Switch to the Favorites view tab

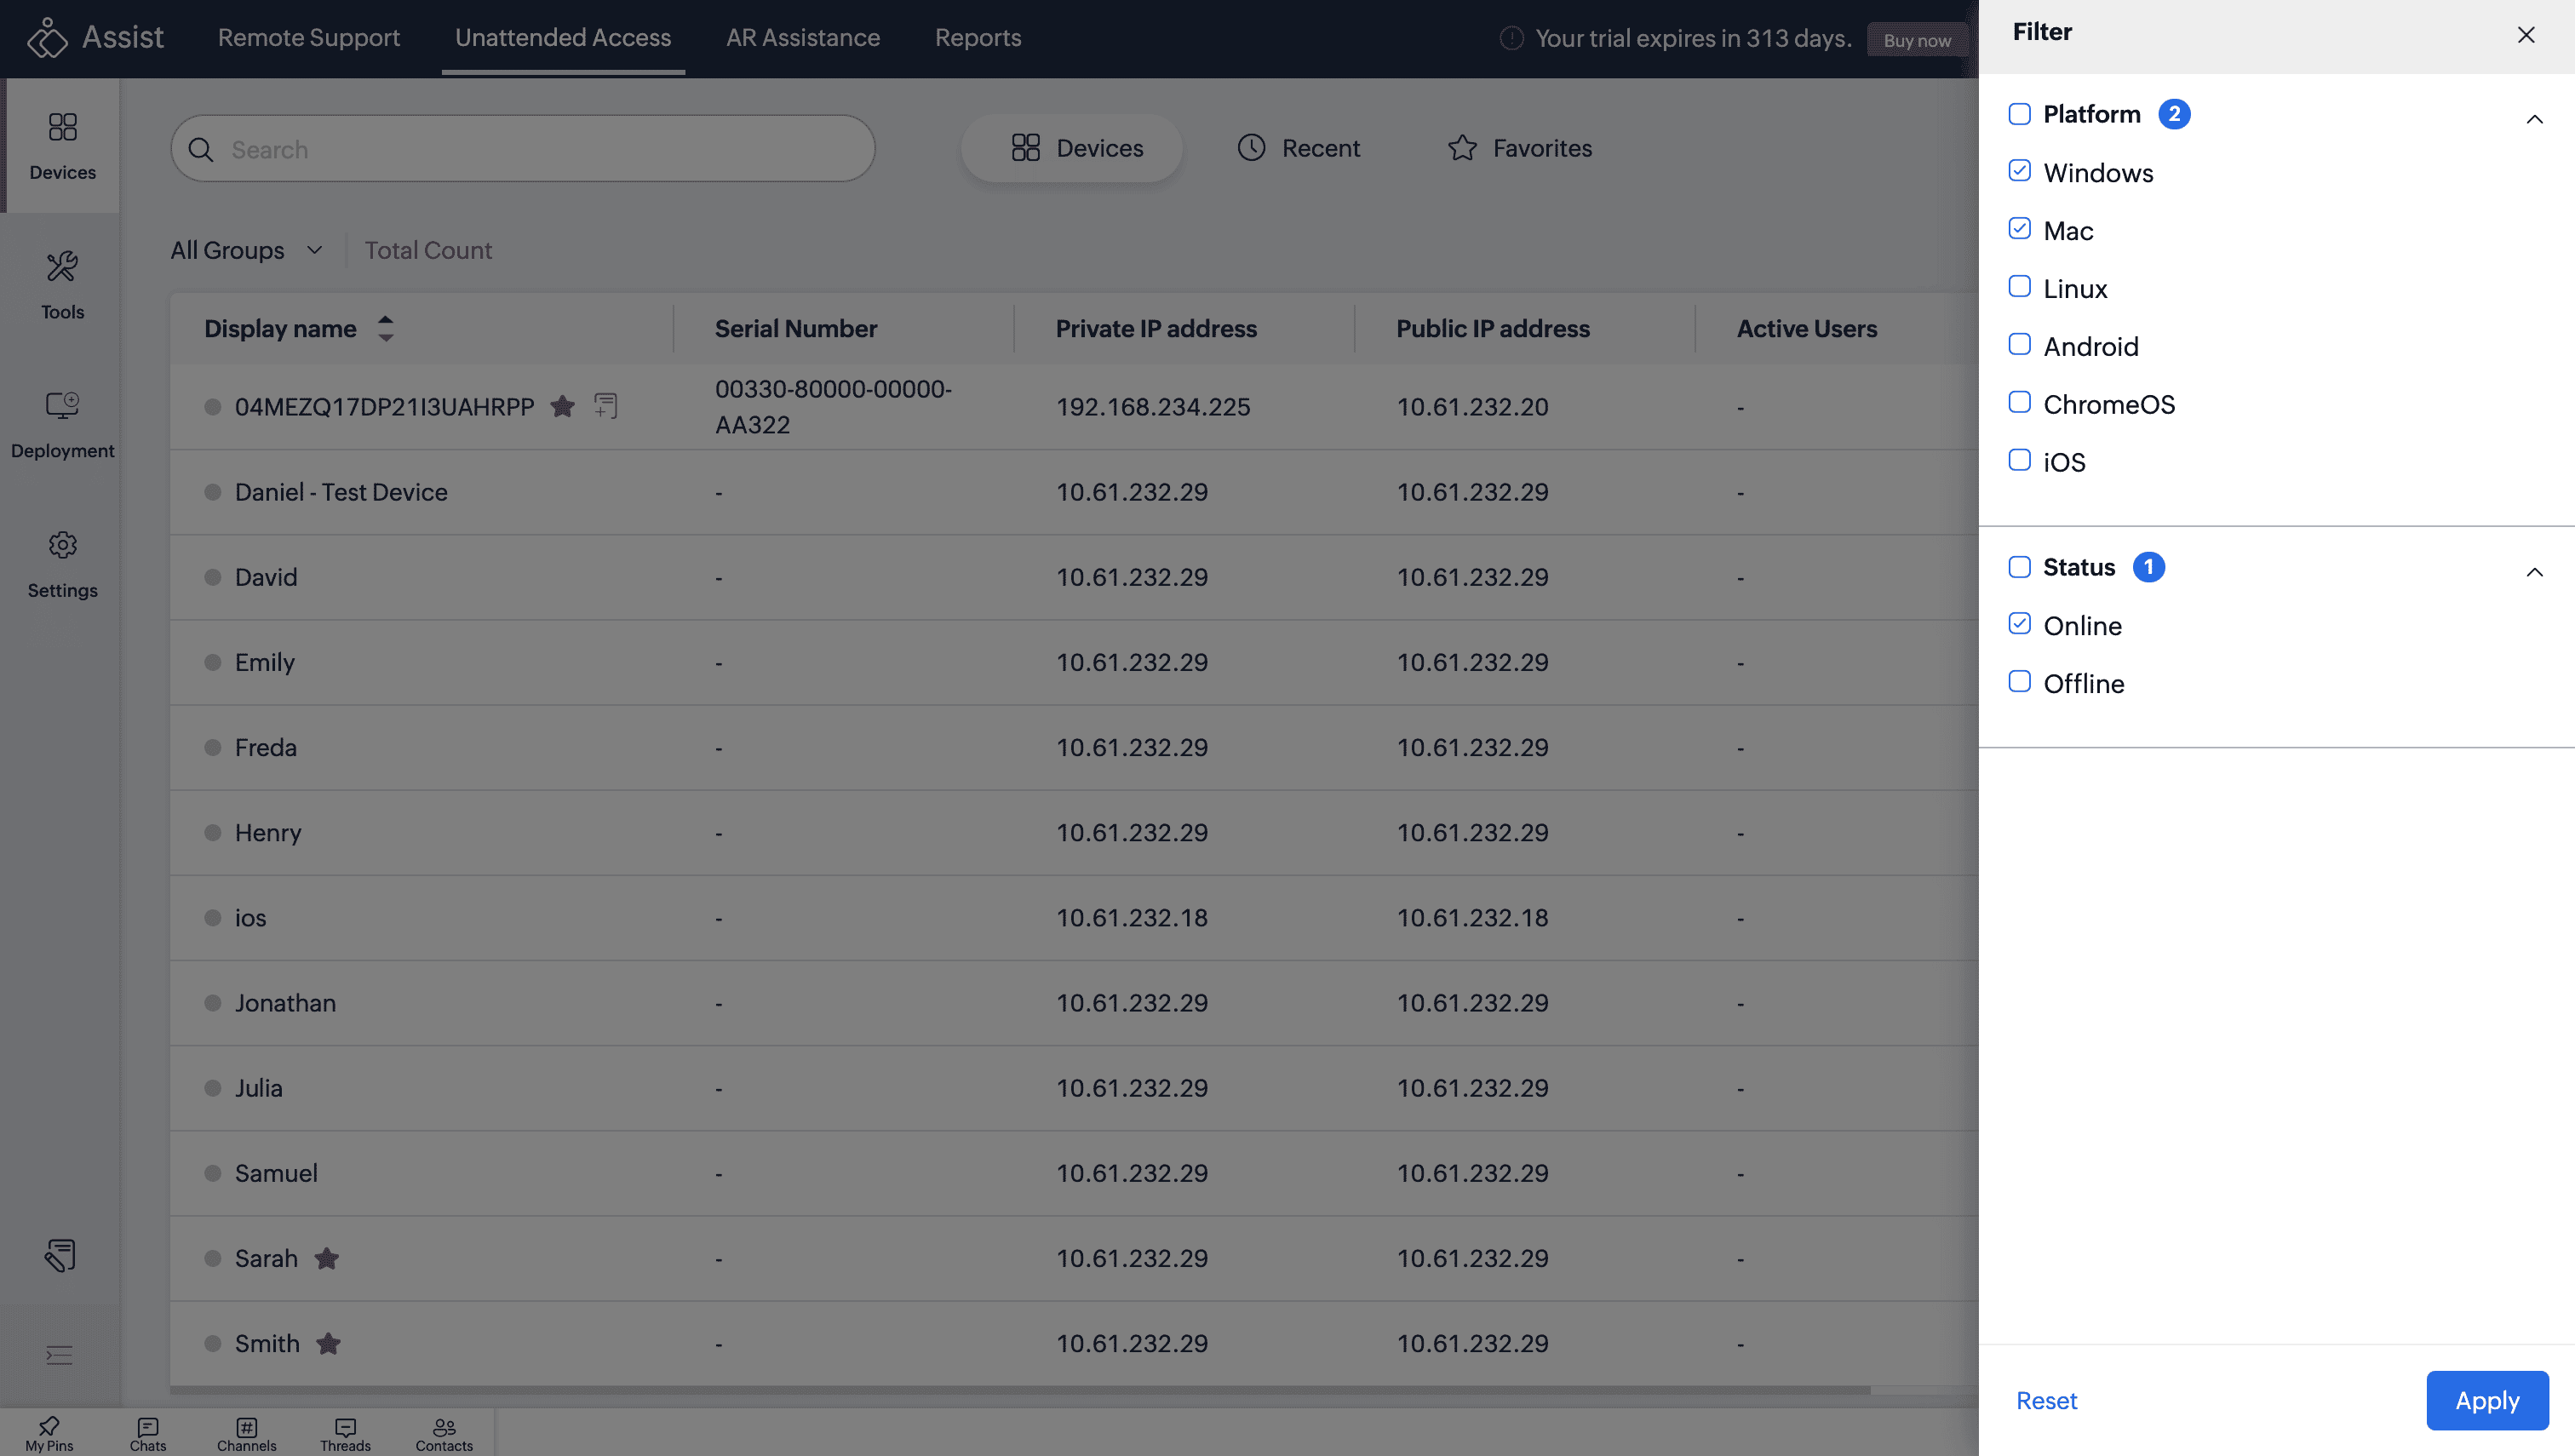[x=1519, y=148]
